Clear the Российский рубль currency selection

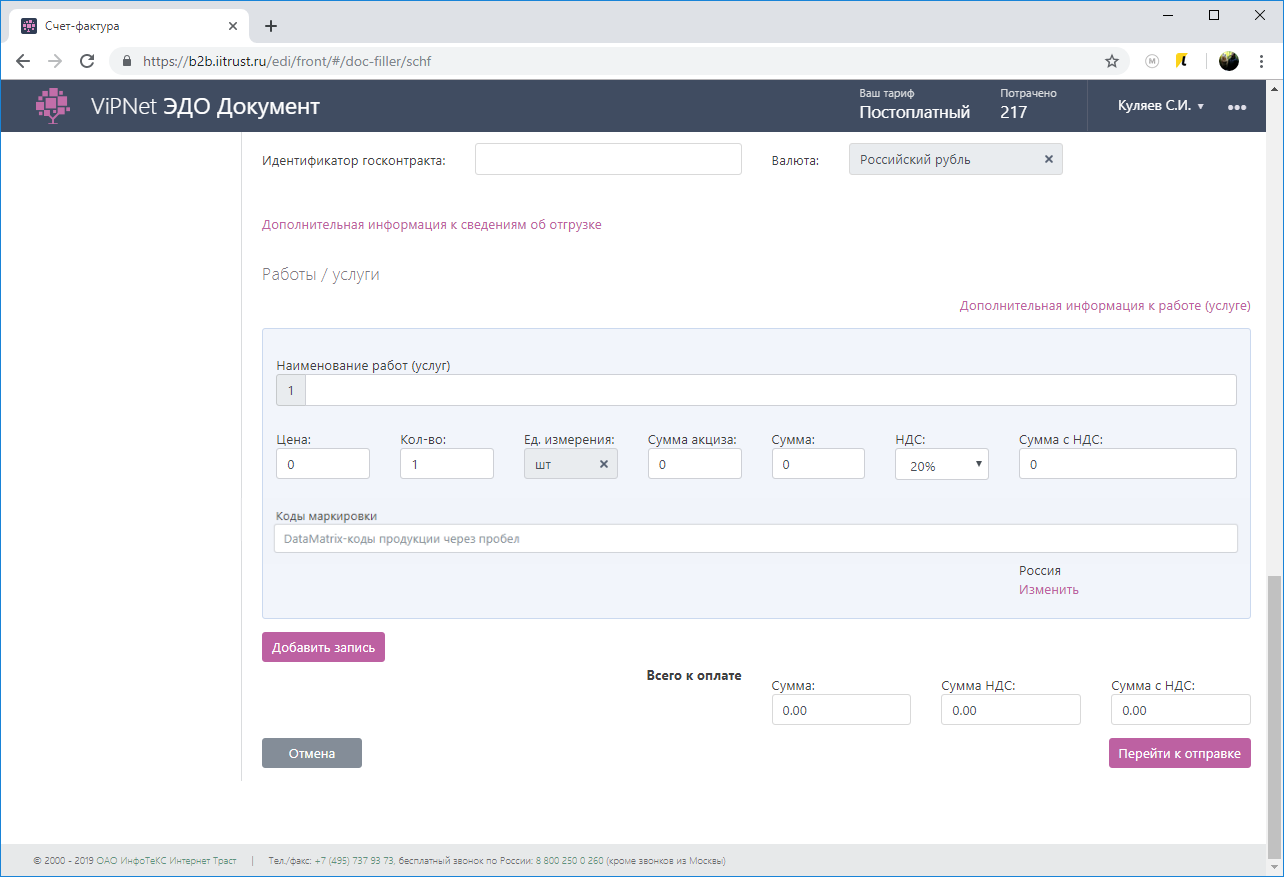[x=1048, y=158]
